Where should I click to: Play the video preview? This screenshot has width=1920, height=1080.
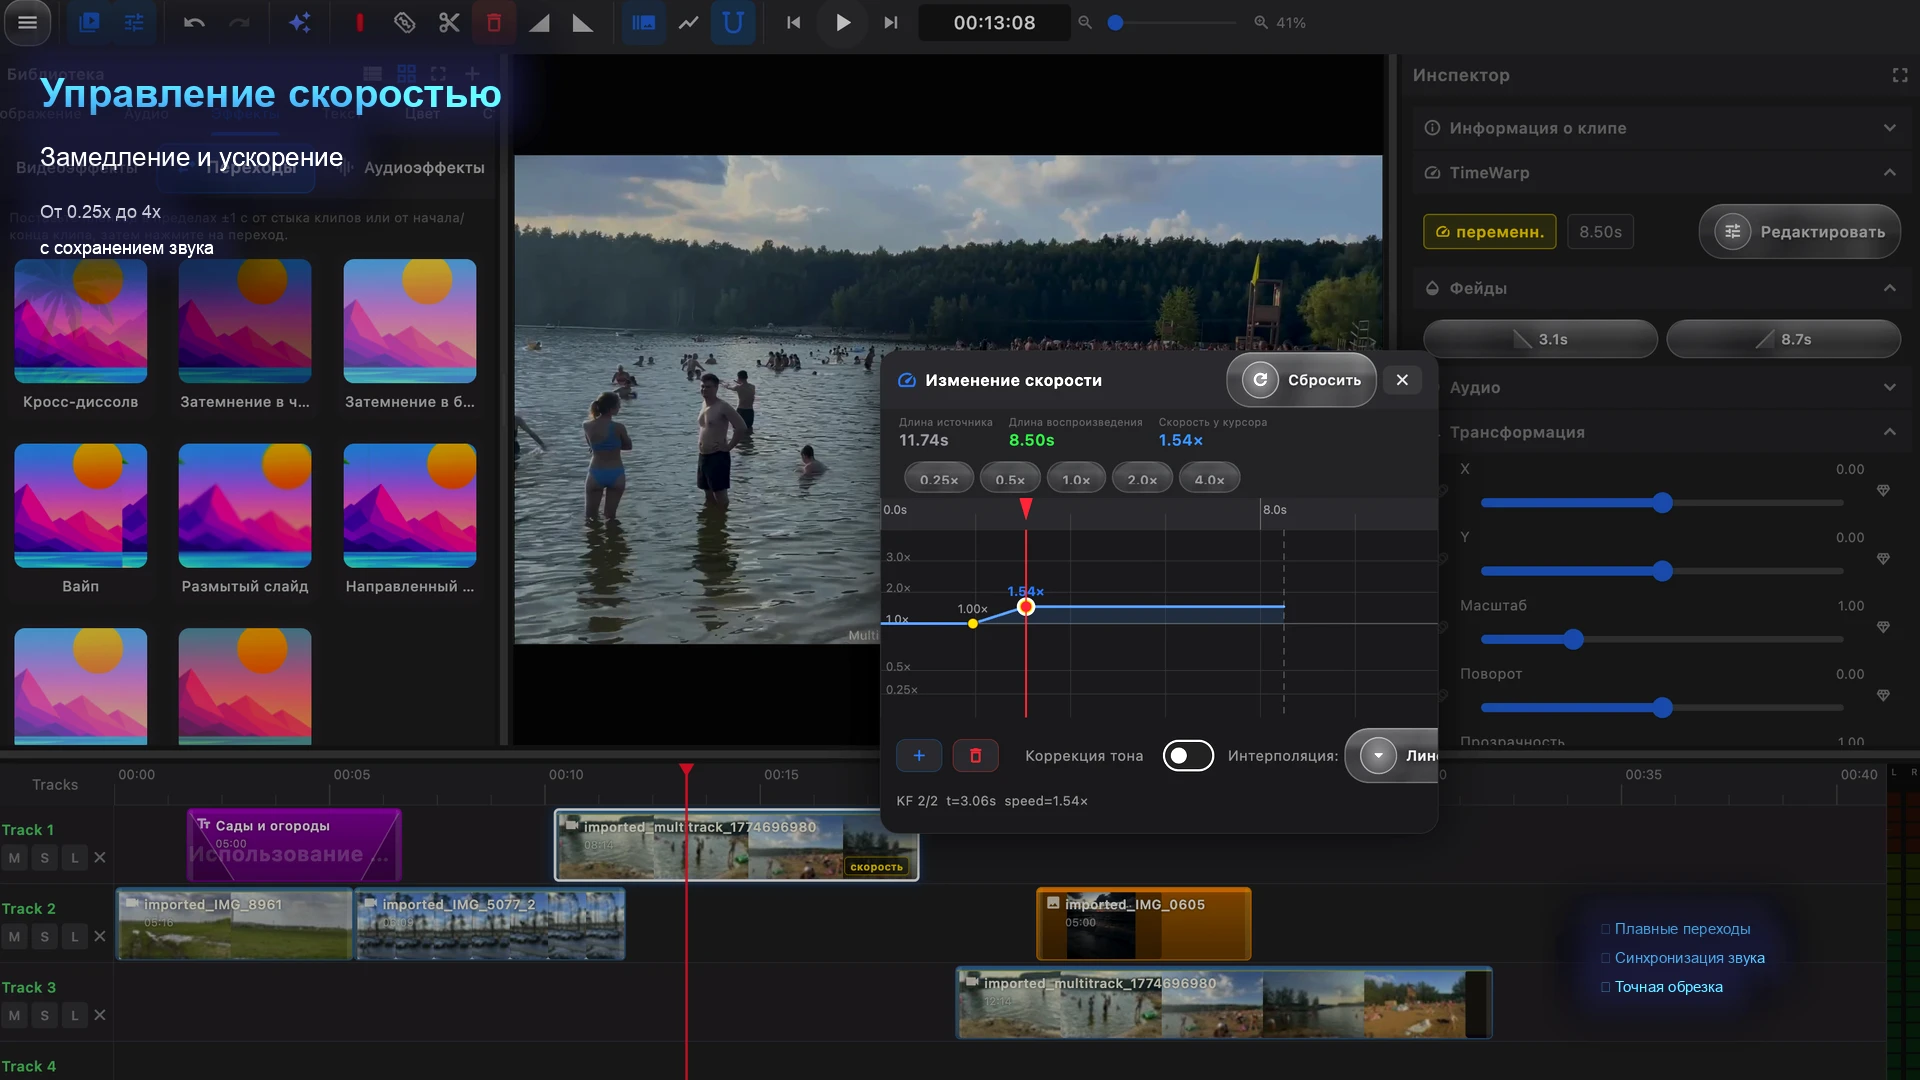[843, 22]
